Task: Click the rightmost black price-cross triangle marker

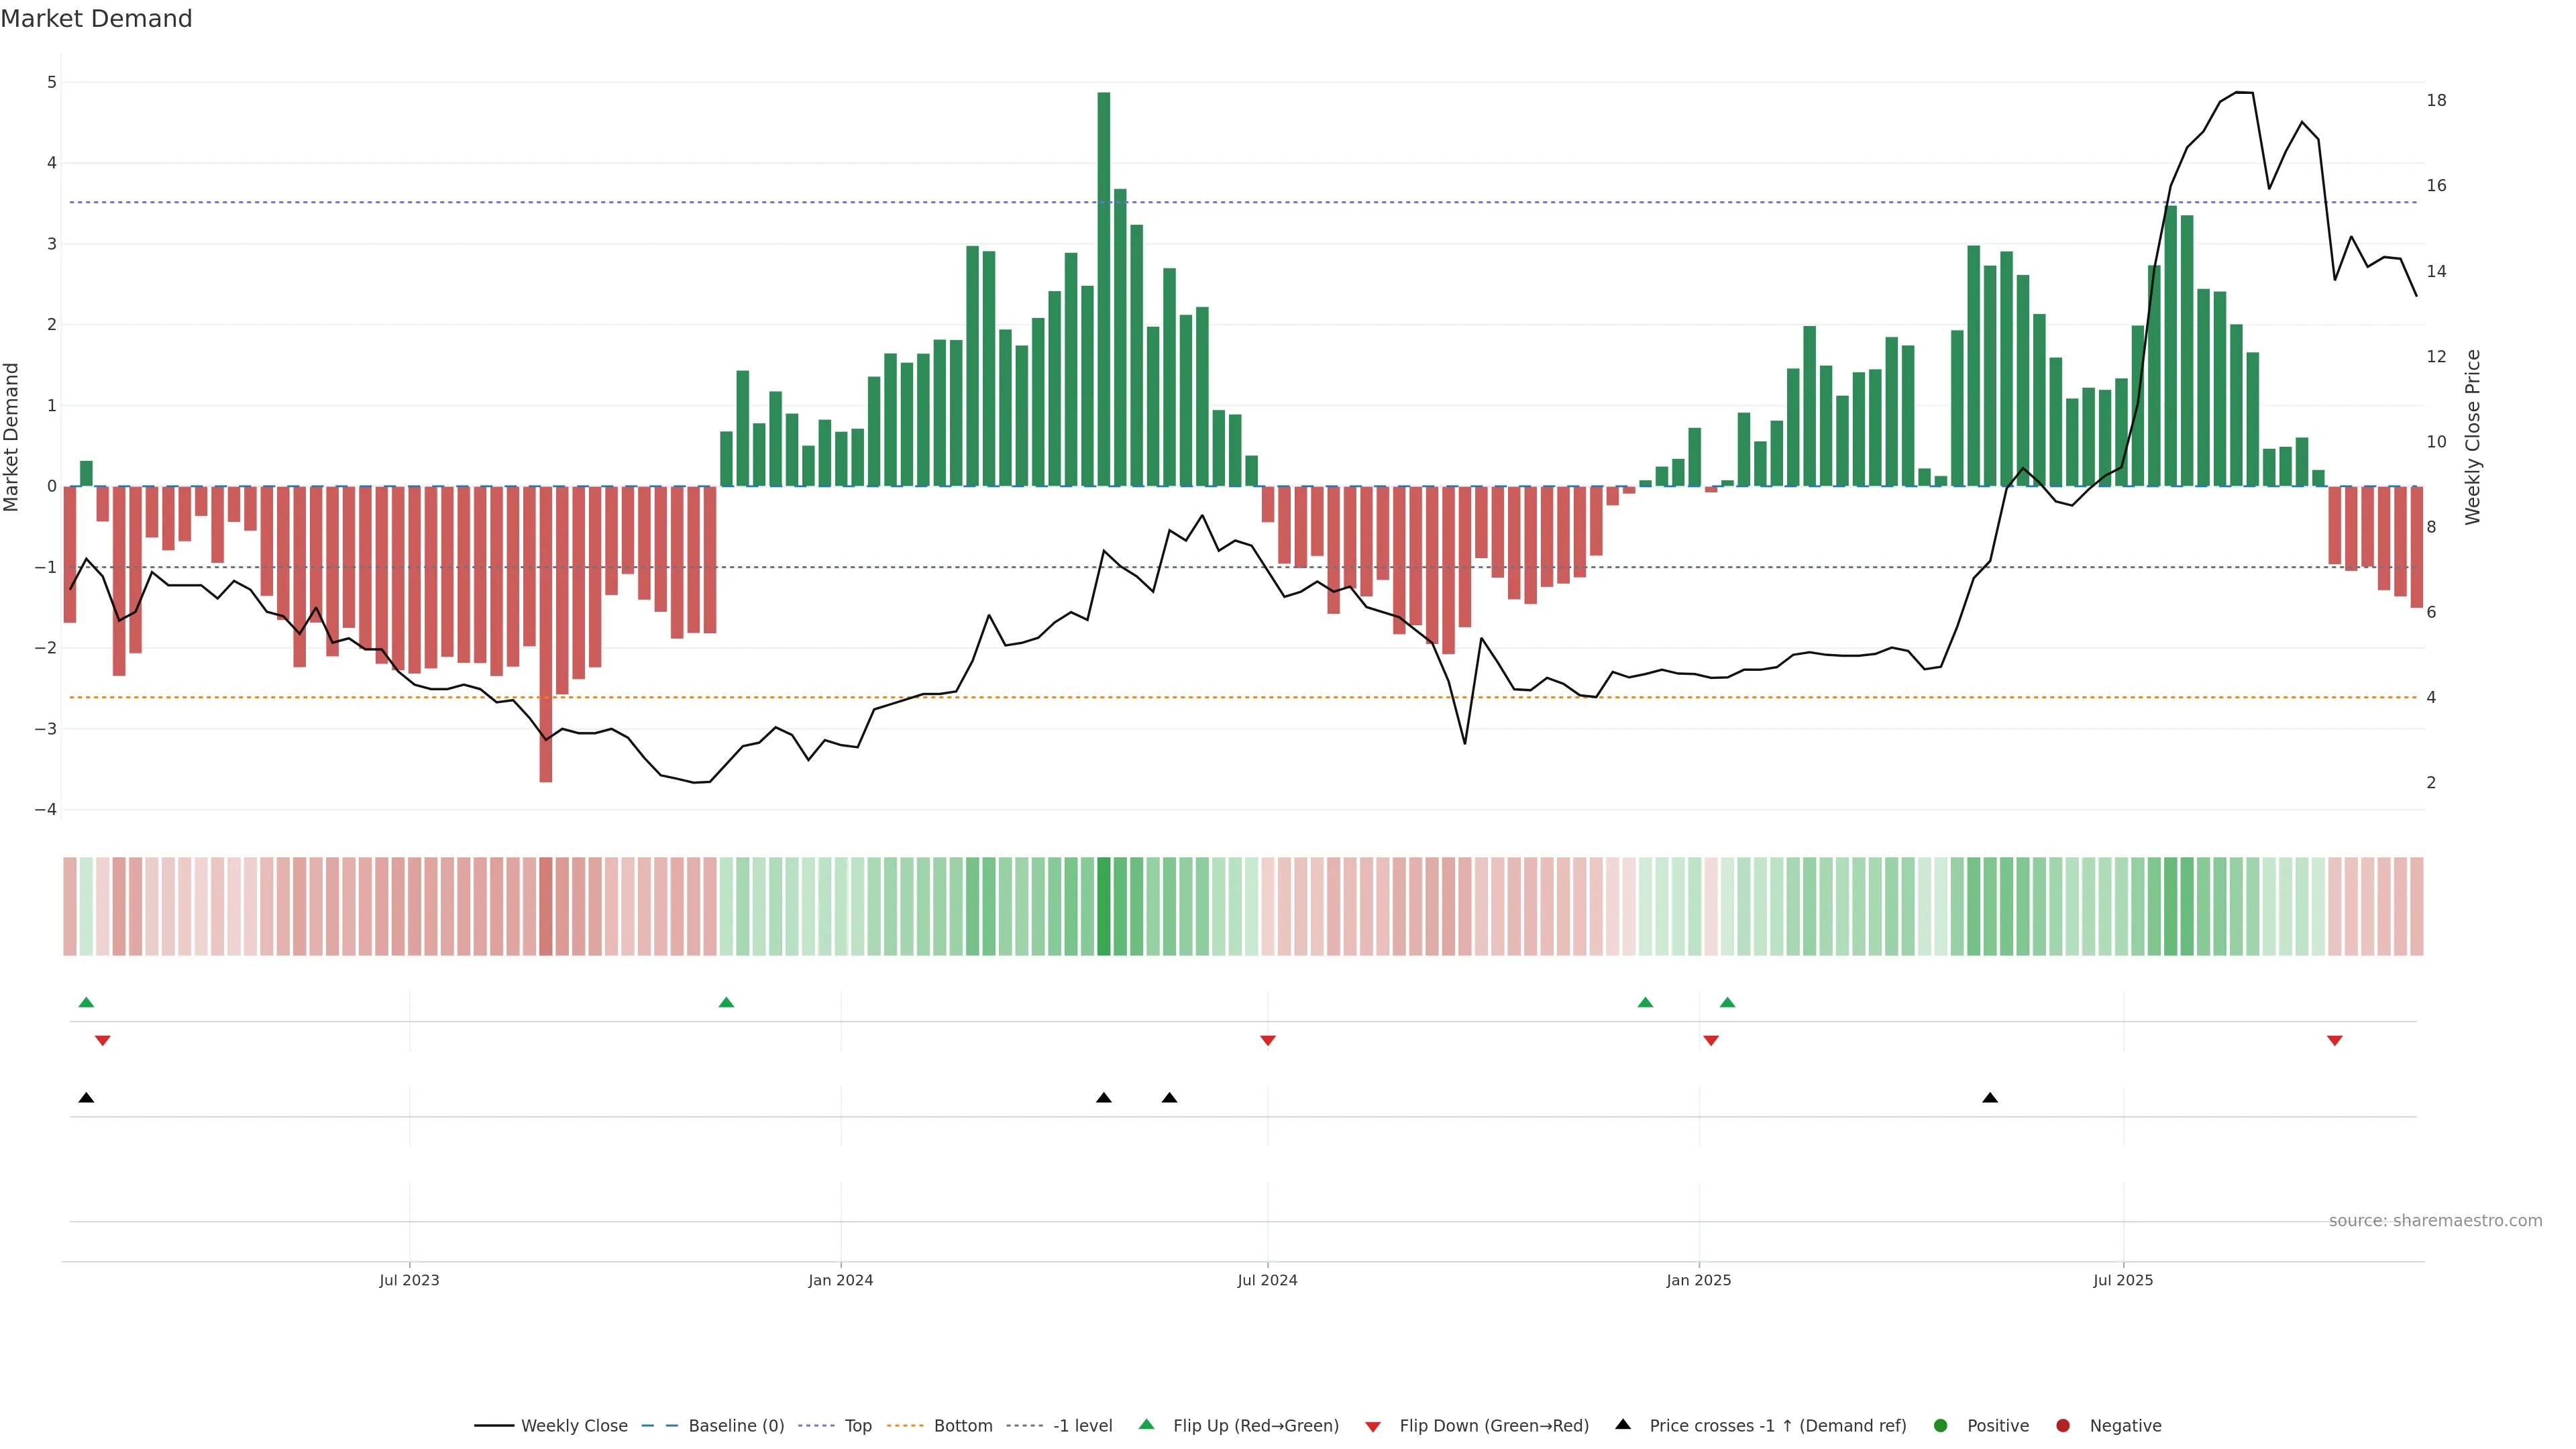Action: tap(1990, 1098)
